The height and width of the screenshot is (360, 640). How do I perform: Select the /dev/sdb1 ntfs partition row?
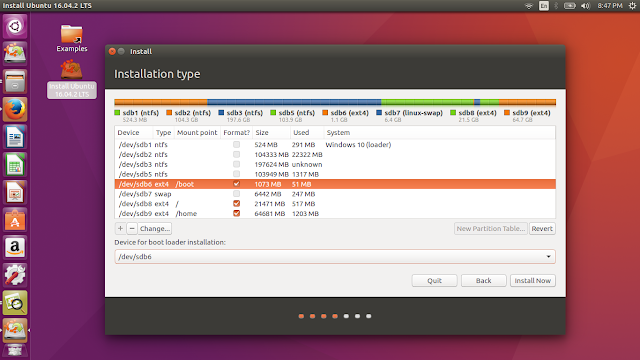(335, 144)
